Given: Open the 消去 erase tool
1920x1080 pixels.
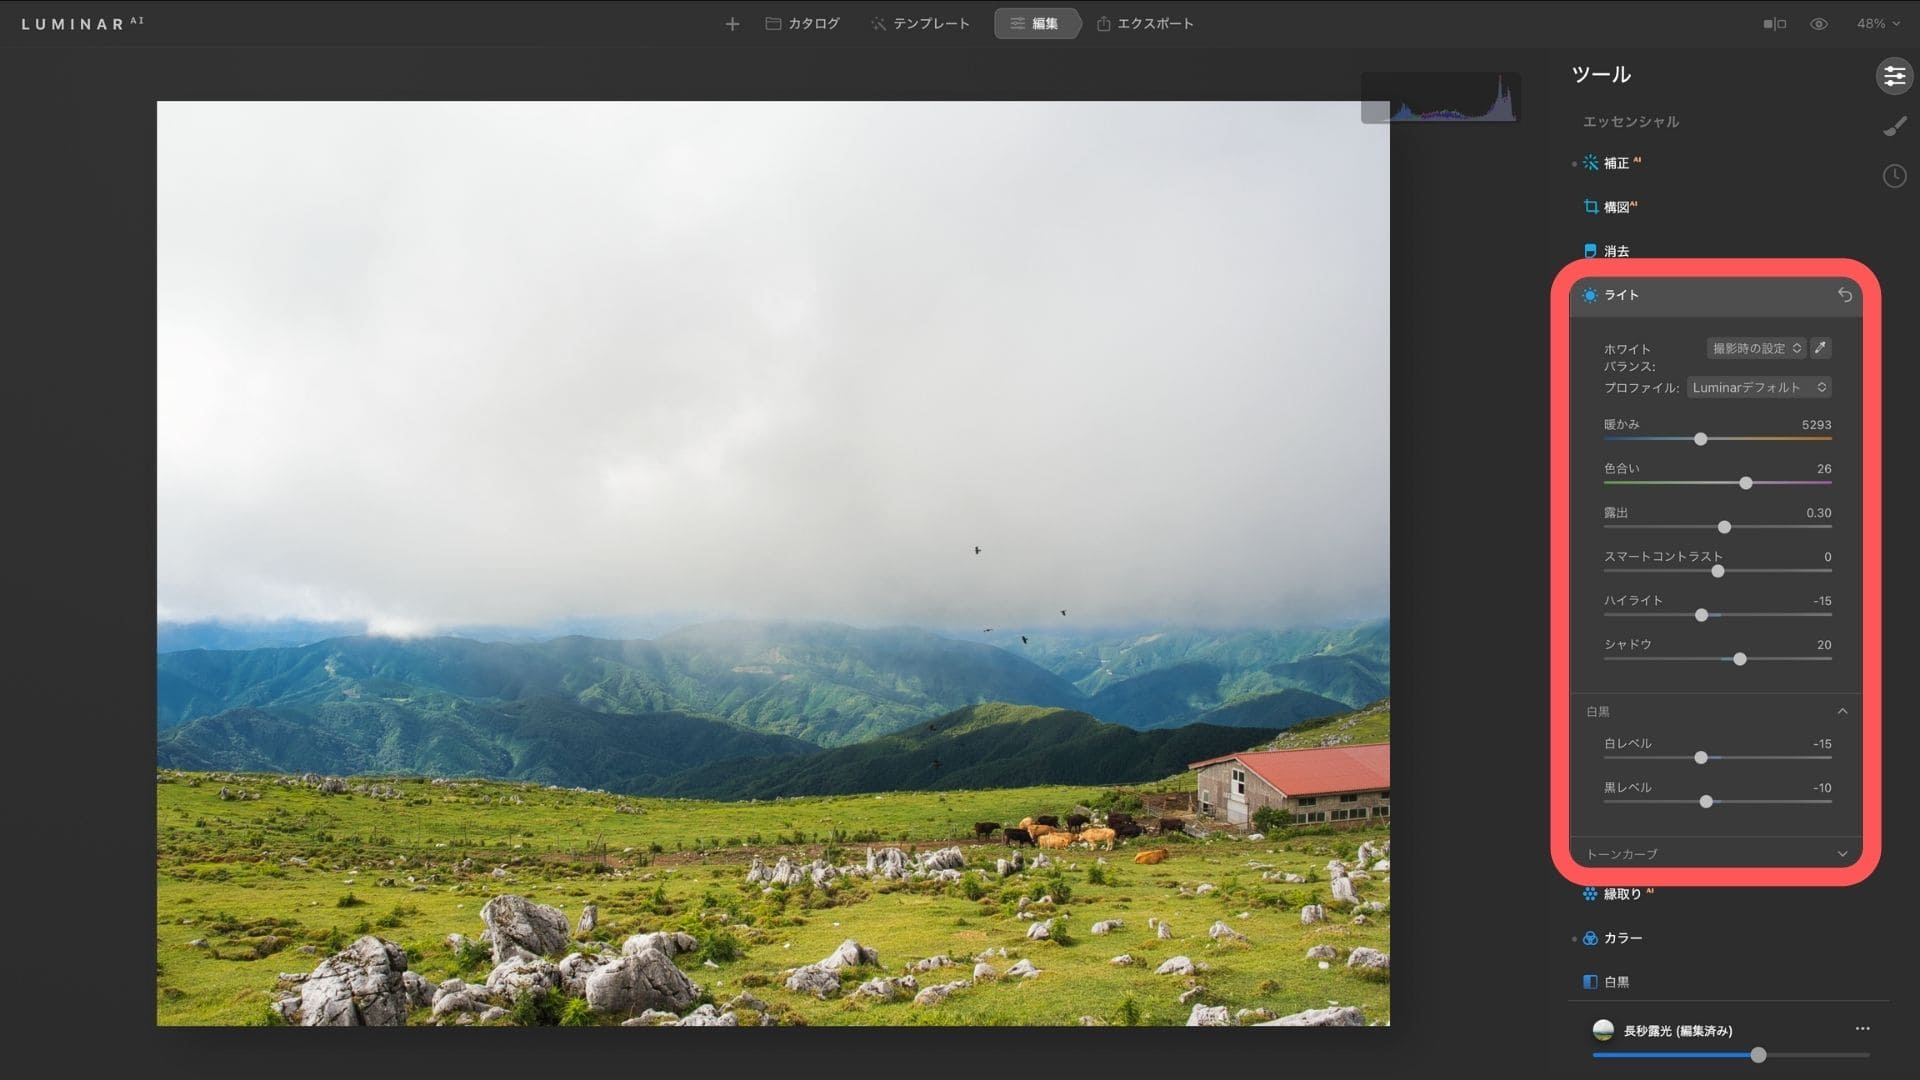Looking at the screenshot, I should [1615, 251].
